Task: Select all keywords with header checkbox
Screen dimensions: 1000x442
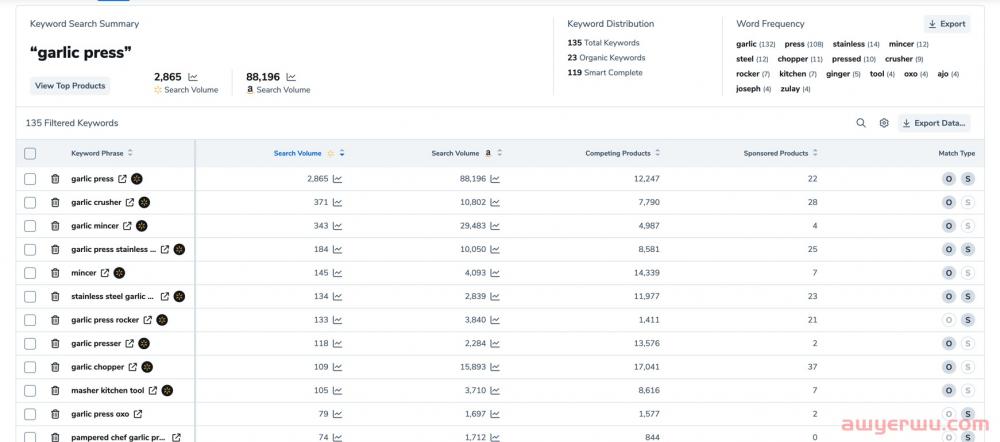Action: click(x=30, y=154)
